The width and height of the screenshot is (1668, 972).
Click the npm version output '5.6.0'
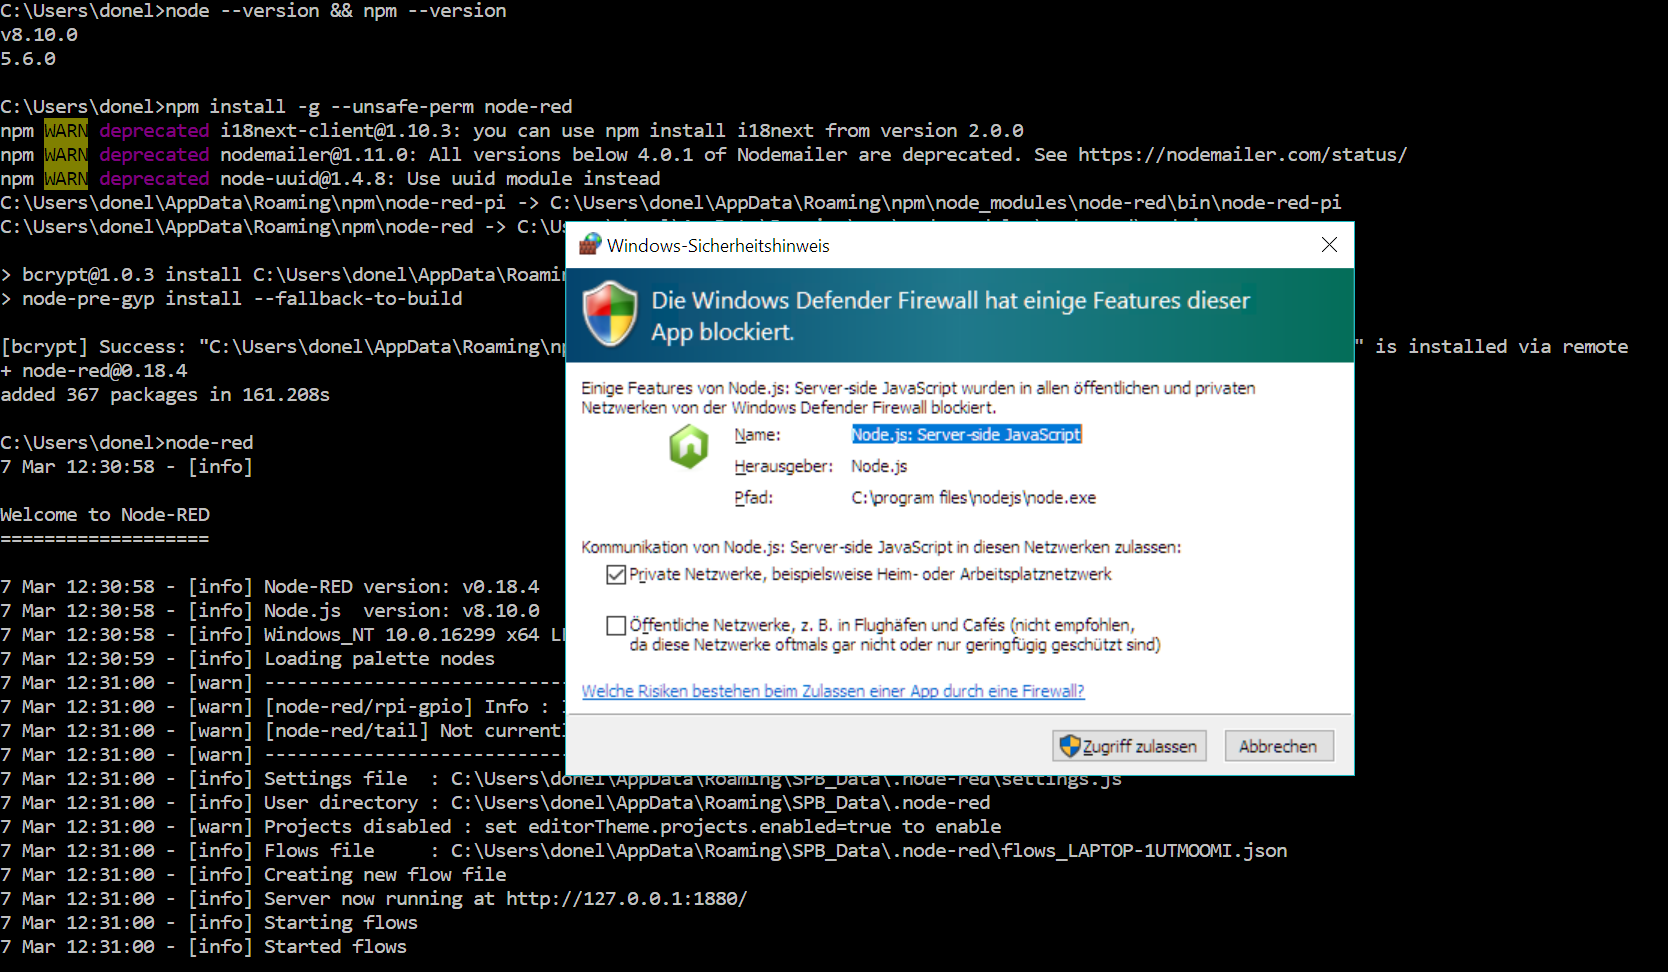(28, 59)
